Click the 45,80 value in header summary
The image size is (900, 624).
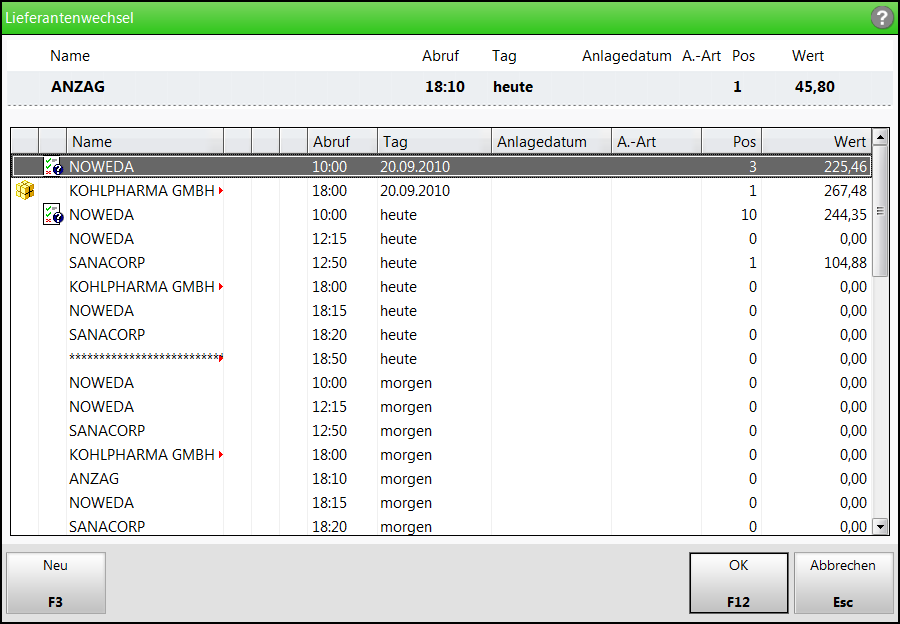pyautogui.click(x=814, y=87)
